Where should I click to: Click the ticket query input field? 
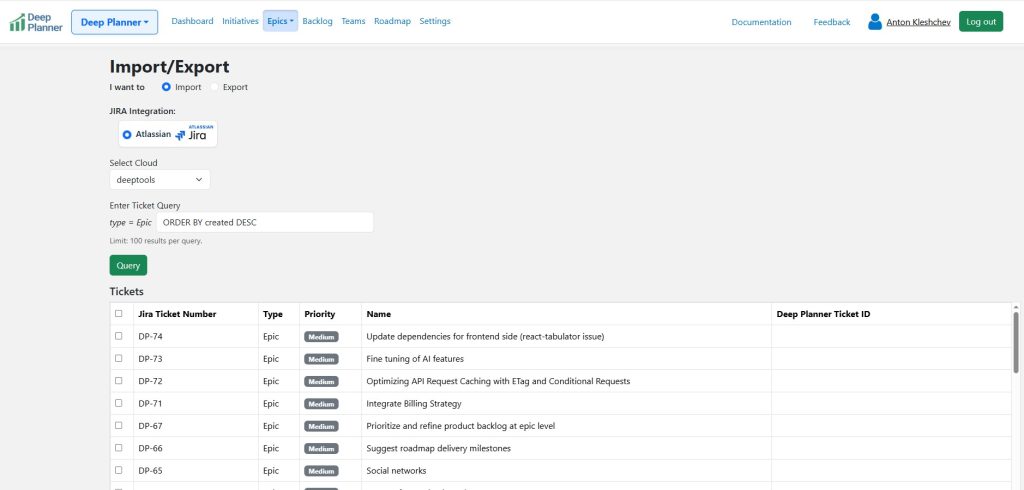(x=264, y=222)
